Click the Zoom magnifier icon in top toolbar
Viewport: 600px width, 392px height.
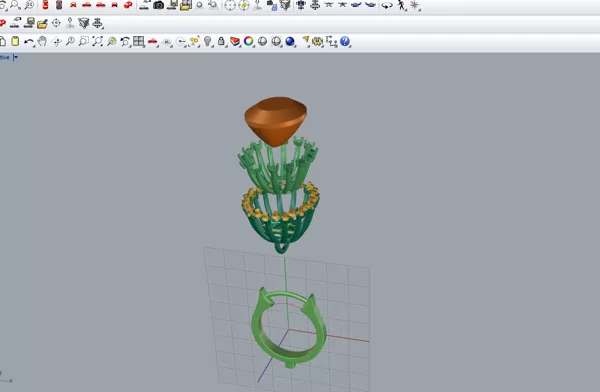[x=15, y=5]
